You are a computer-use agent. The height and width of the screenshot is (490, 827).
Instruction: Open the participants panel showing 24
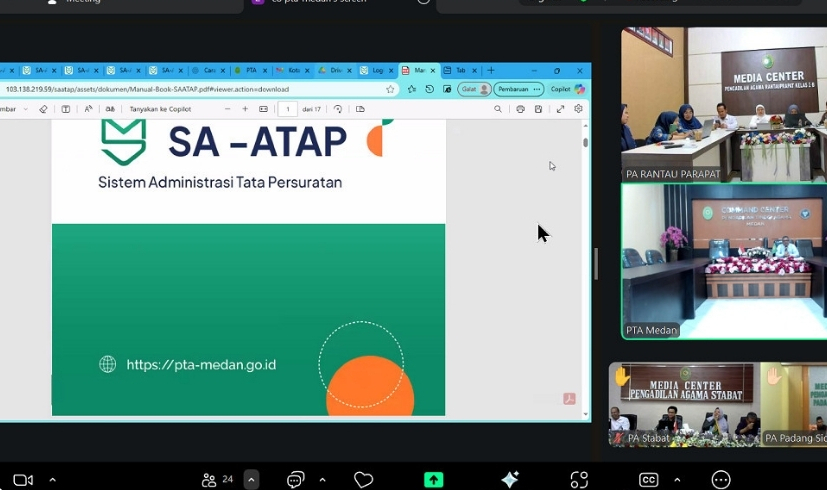click(x=217, y=479)
